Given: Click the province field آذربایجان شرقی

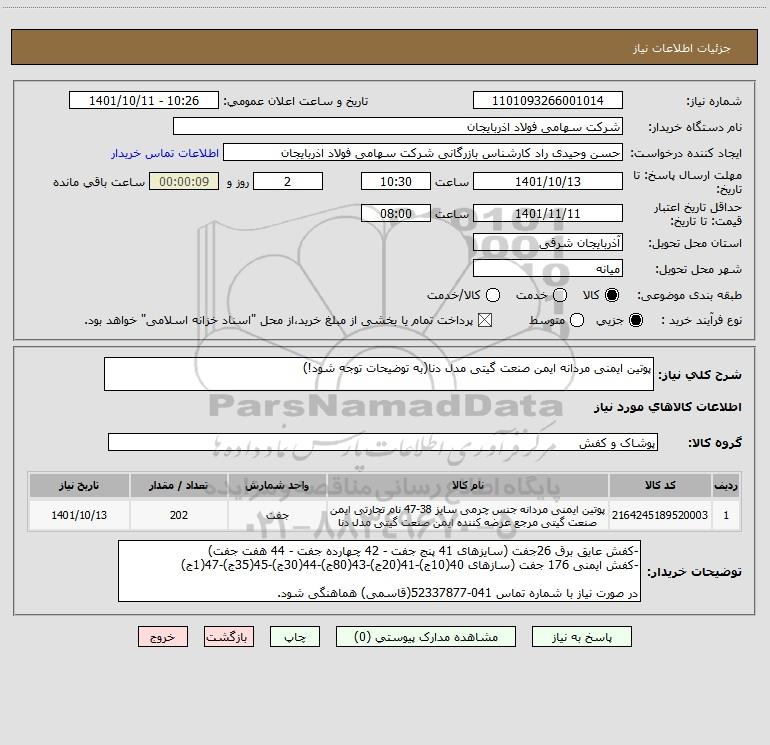Looking at the screenshot, I should coord(548,243).
